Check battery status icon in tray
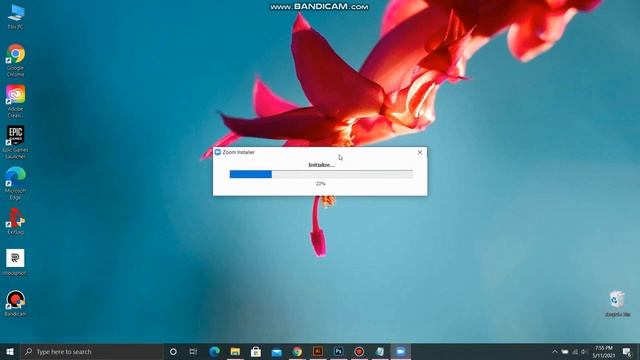The height and width of the screenshot is (360, 640). coord(565,352)
